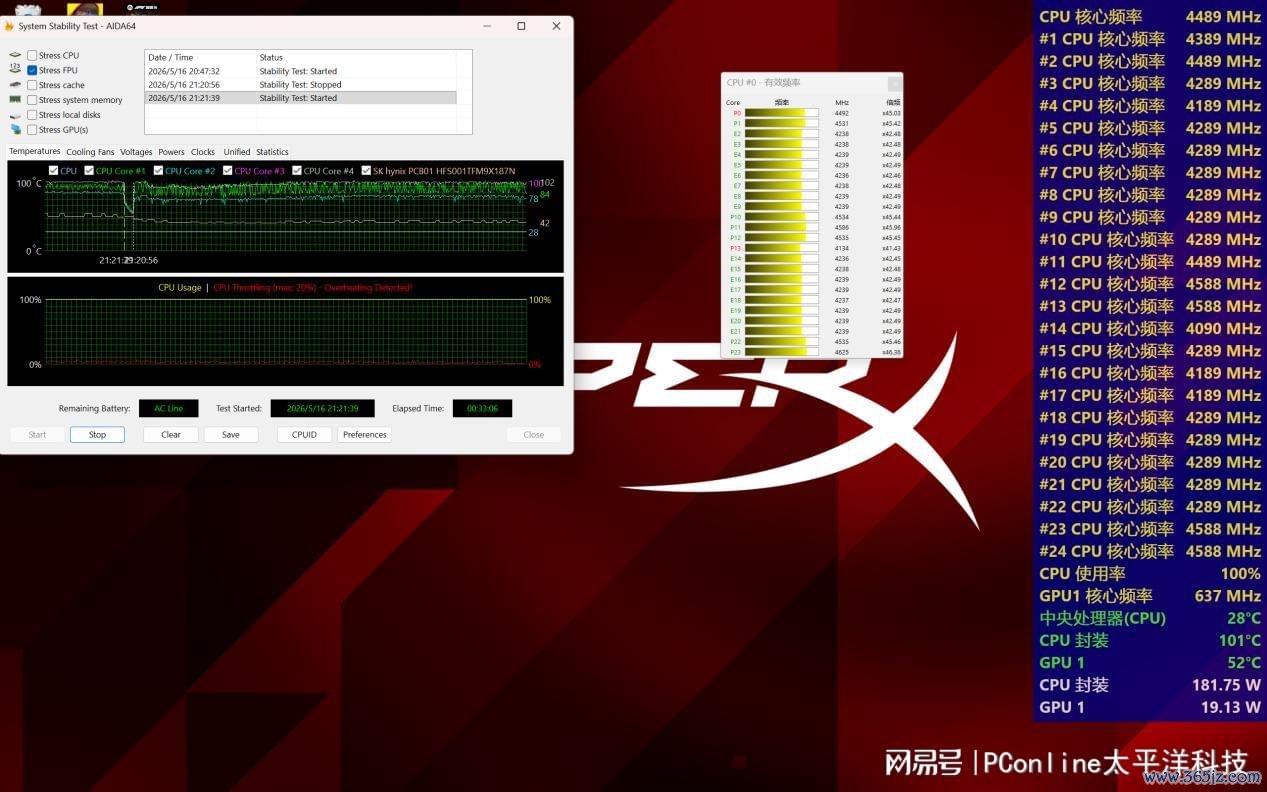Click the AIDA64 flame icon in the title bar

(x=9, y=26)
